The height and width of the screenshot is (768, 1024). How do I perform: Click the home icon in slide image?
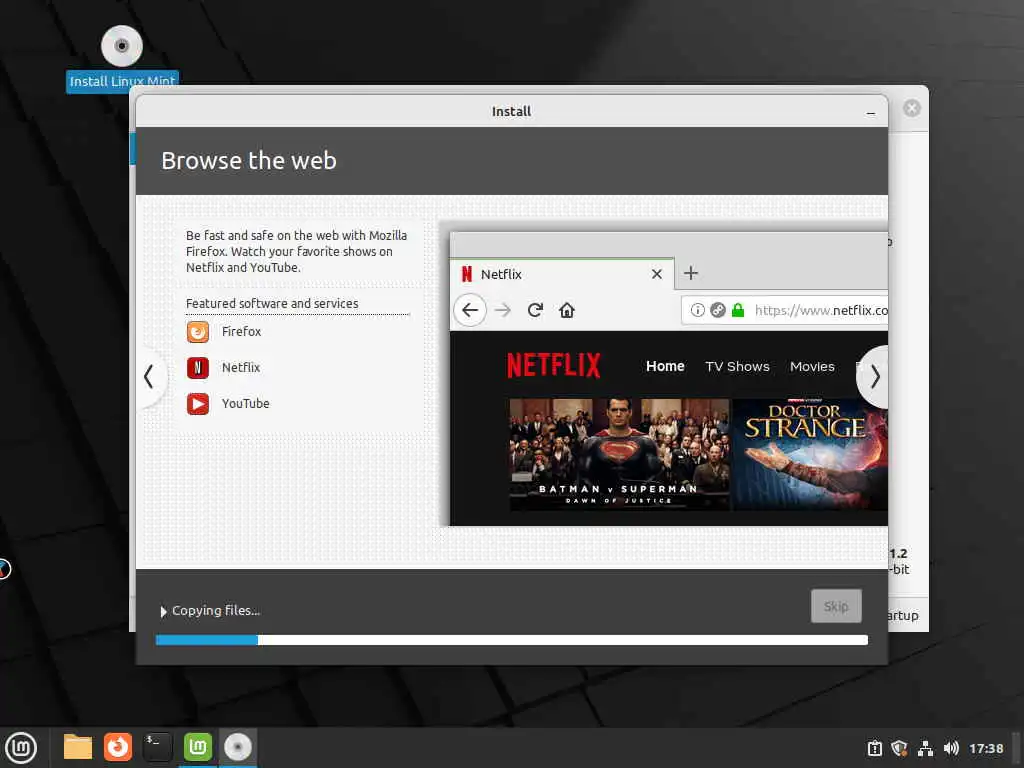(567, 310)
